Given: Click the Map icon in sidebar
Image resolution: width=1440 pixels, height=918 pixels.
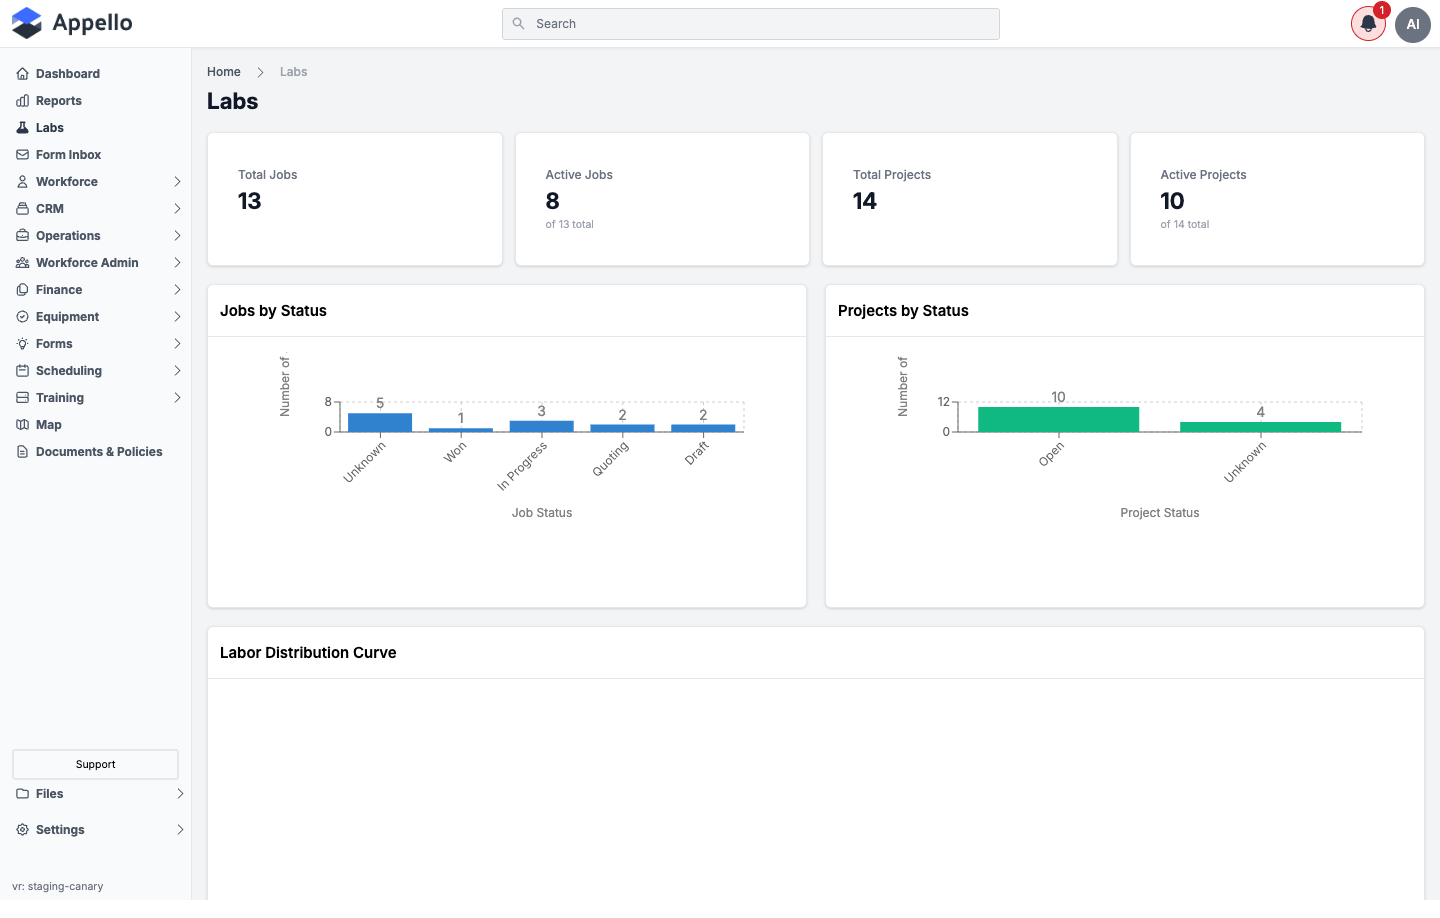Looking at the screenshot, I should click(x=22, y=425).
